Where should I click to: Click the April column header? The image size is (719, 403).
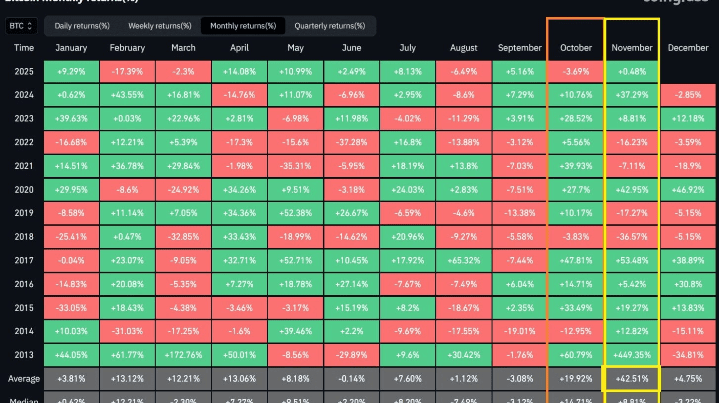pyautogui.click(x=239, y=48)
